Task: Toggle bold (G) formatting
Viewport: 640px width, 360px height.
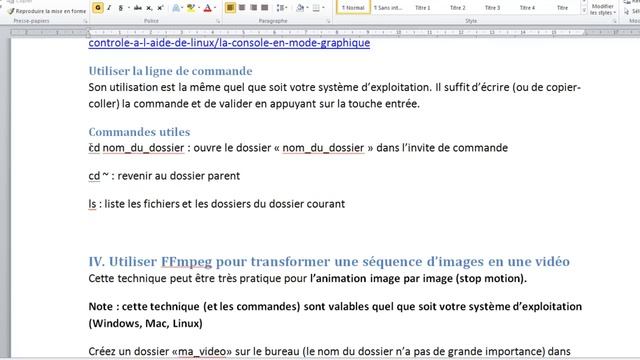Action: tap(98, 8)
